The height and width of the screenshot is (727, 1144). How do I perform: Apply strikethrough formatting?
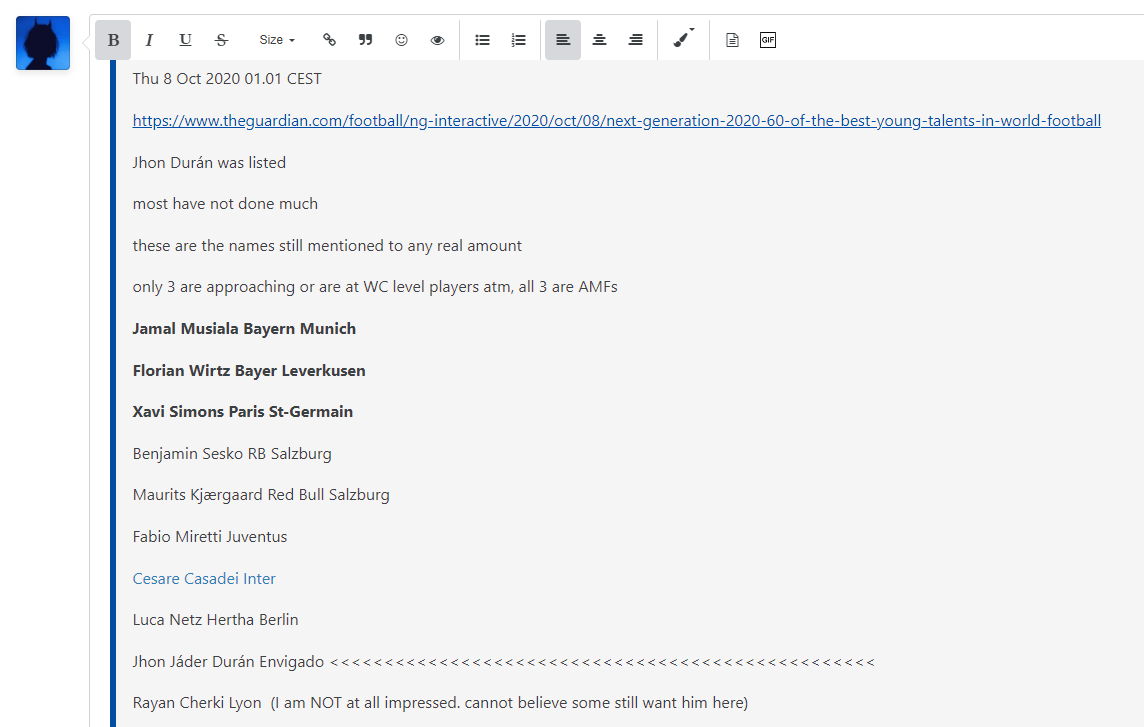coord(222,40)
